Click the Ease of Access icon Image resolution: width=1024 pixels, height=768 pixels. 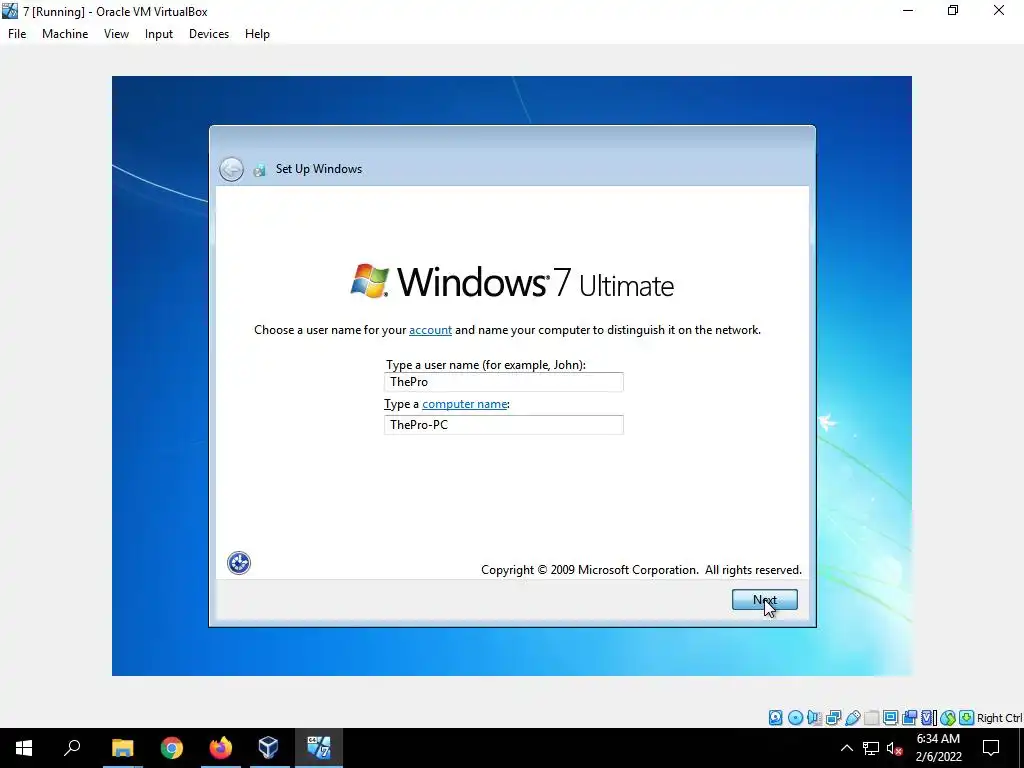coord(239,563)
